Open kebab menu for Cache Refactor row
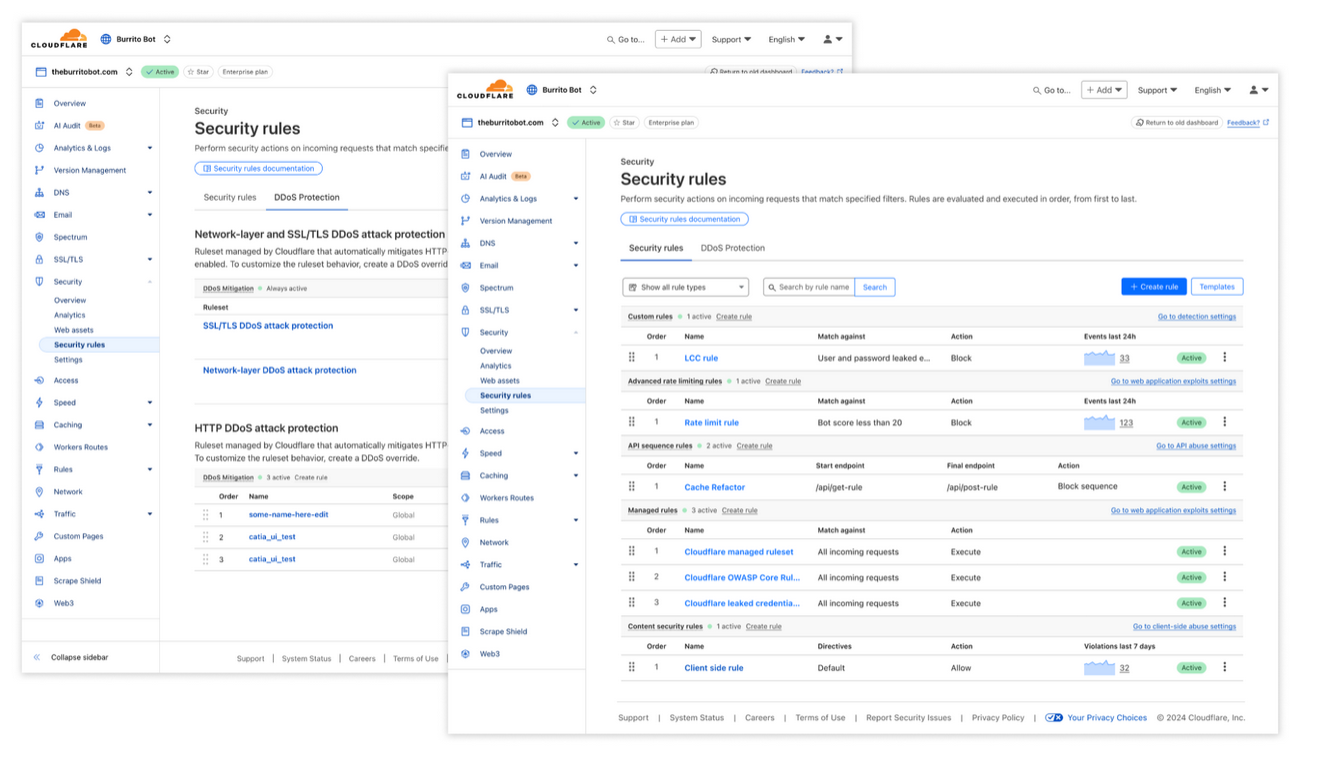 1224,487
